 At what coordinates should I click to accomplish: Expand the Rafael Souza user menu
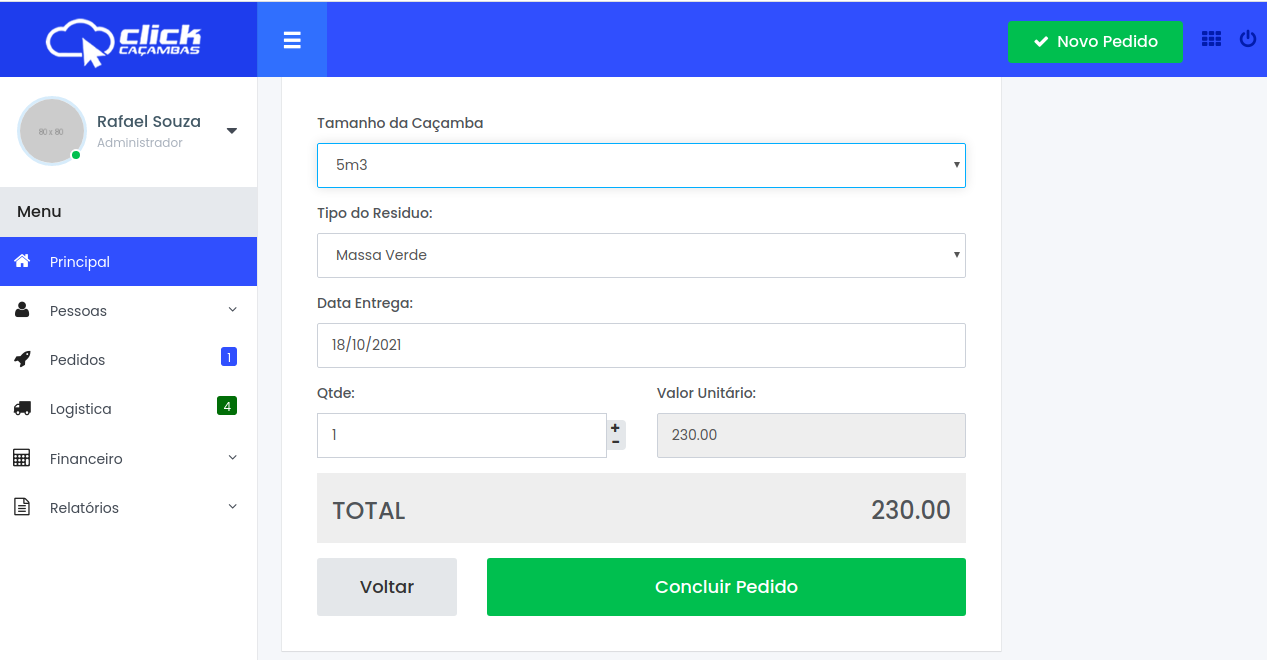pos(231,130)
